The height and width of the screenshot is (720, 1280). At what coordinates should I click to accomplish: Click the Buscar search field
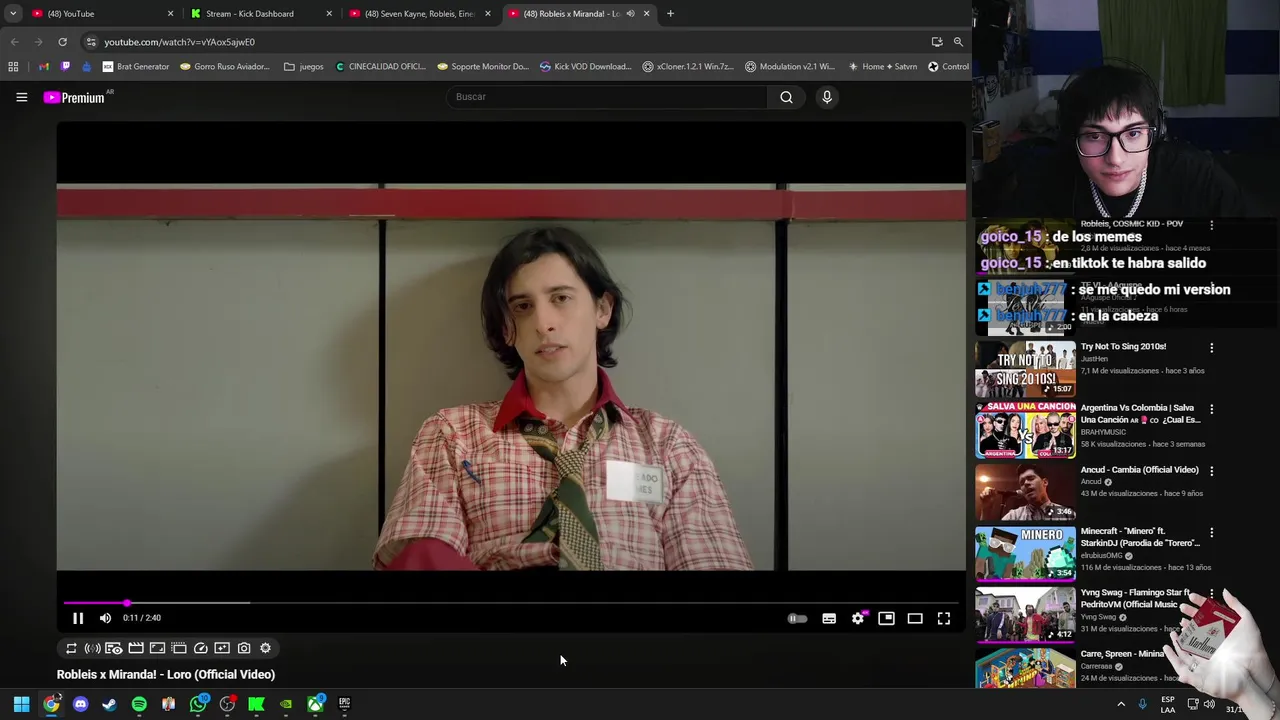tap(608, 97)
